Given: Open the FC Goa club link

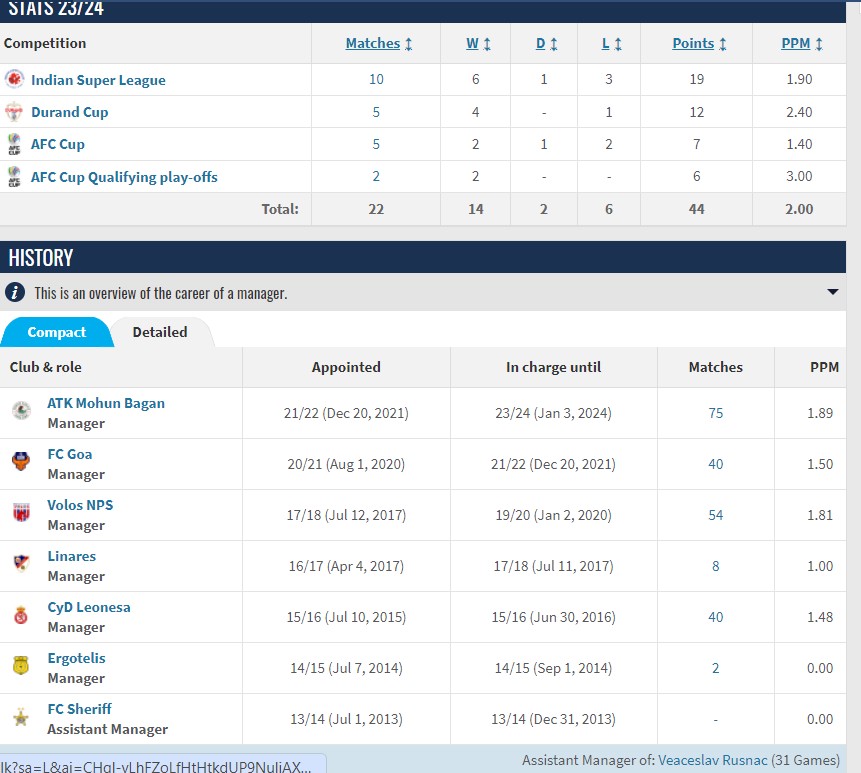Looking at the screenshot, I should [70, 454].
